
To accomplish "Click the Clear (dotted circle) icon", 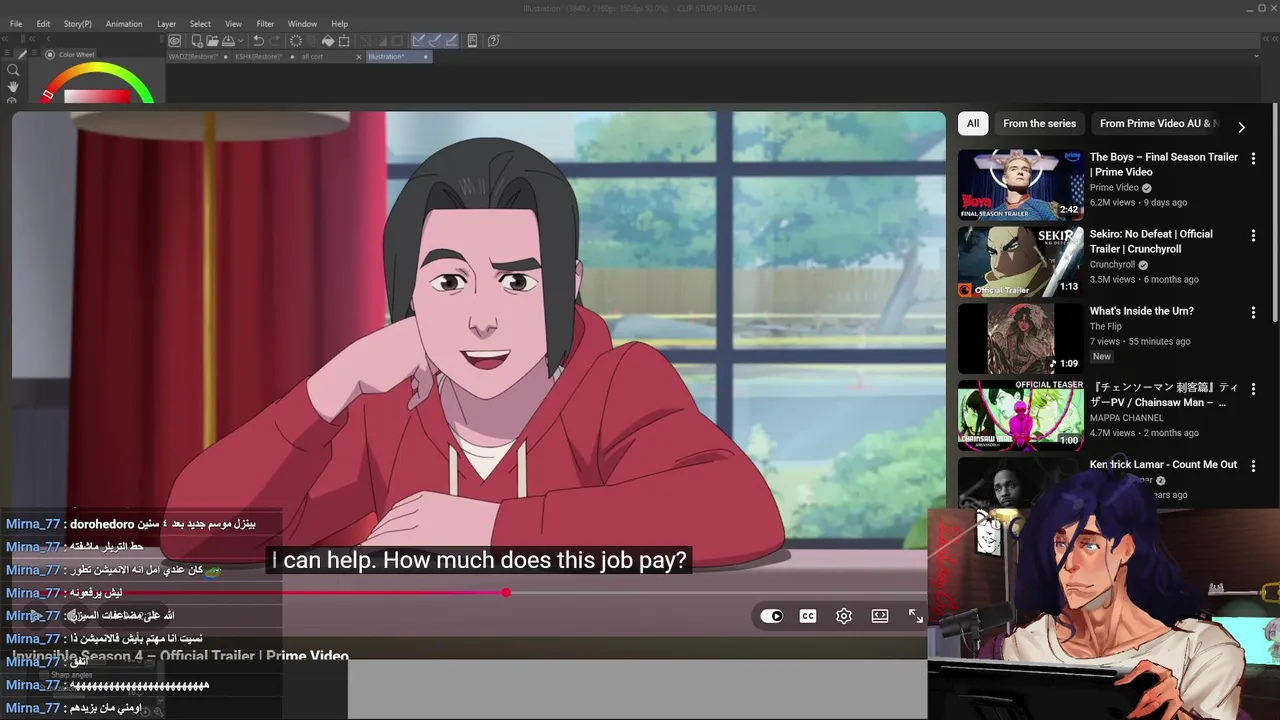I will click(x=296, y=41).
